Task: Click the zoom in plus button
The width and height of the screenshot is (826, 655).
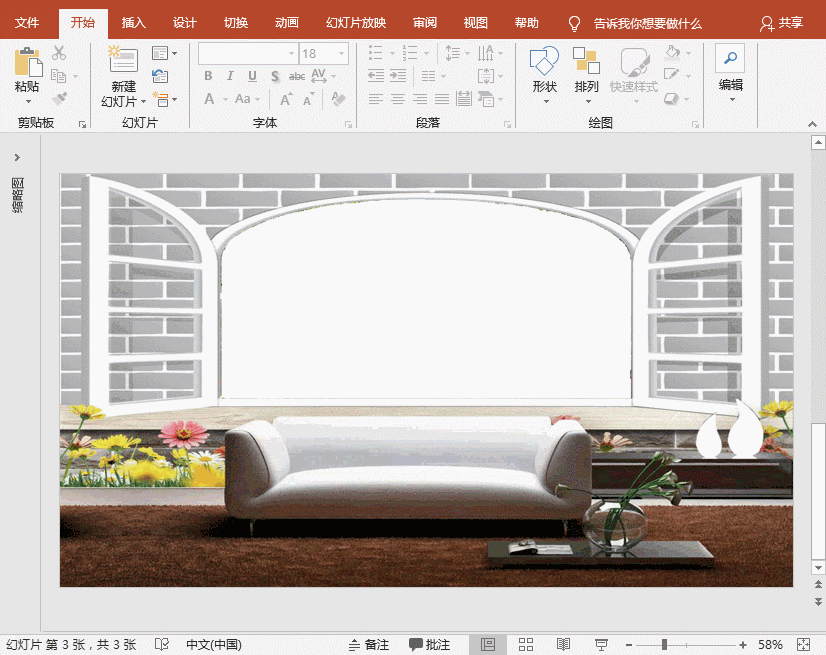Action: 743,644
